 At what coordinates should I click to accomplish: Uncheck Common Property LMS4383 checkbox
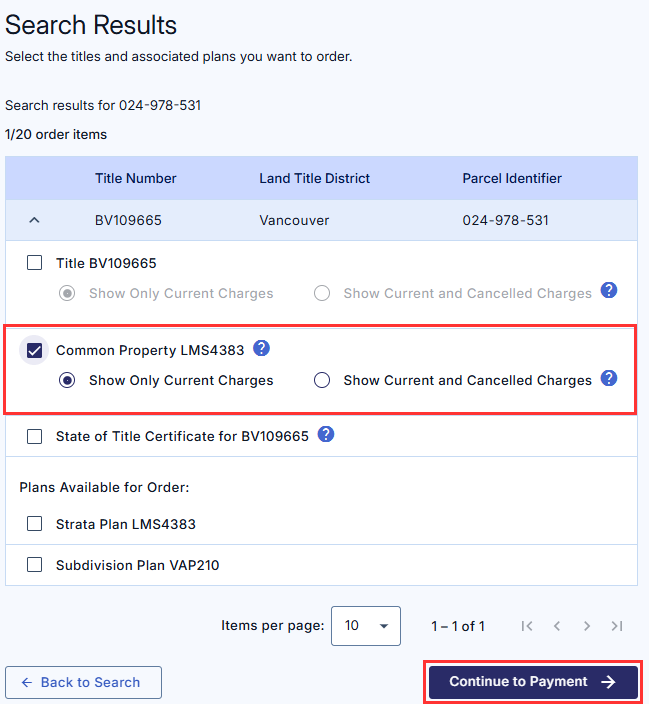pyautogui.click(x=35, y=350)
